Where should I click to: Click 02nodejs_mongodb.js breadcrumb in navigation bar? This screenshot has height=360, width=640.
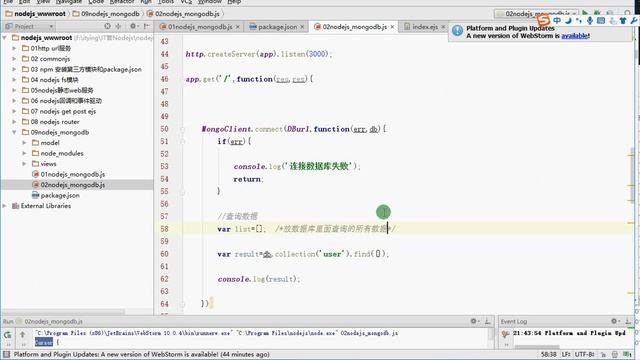pyautogui.click(x=183, y=14)
